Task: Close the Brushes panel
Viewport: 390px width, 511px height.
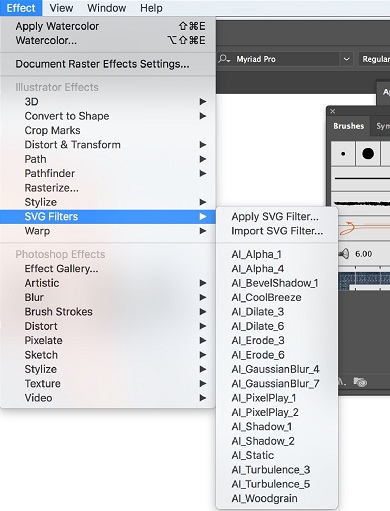Action: click(333, 111)
